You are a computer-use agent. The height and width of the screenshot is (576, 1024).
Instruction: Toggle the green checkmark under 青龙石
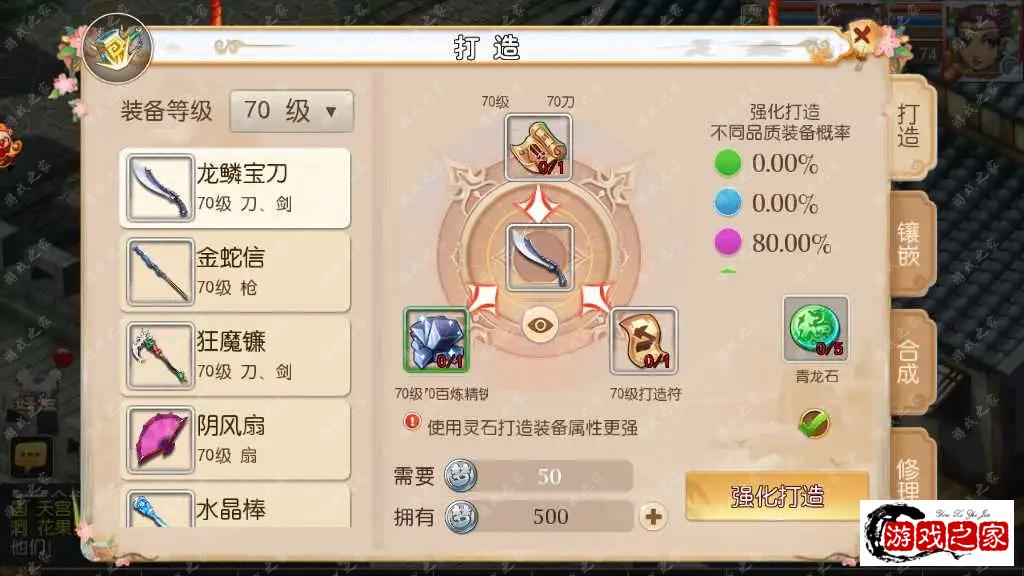coord(814,424)
